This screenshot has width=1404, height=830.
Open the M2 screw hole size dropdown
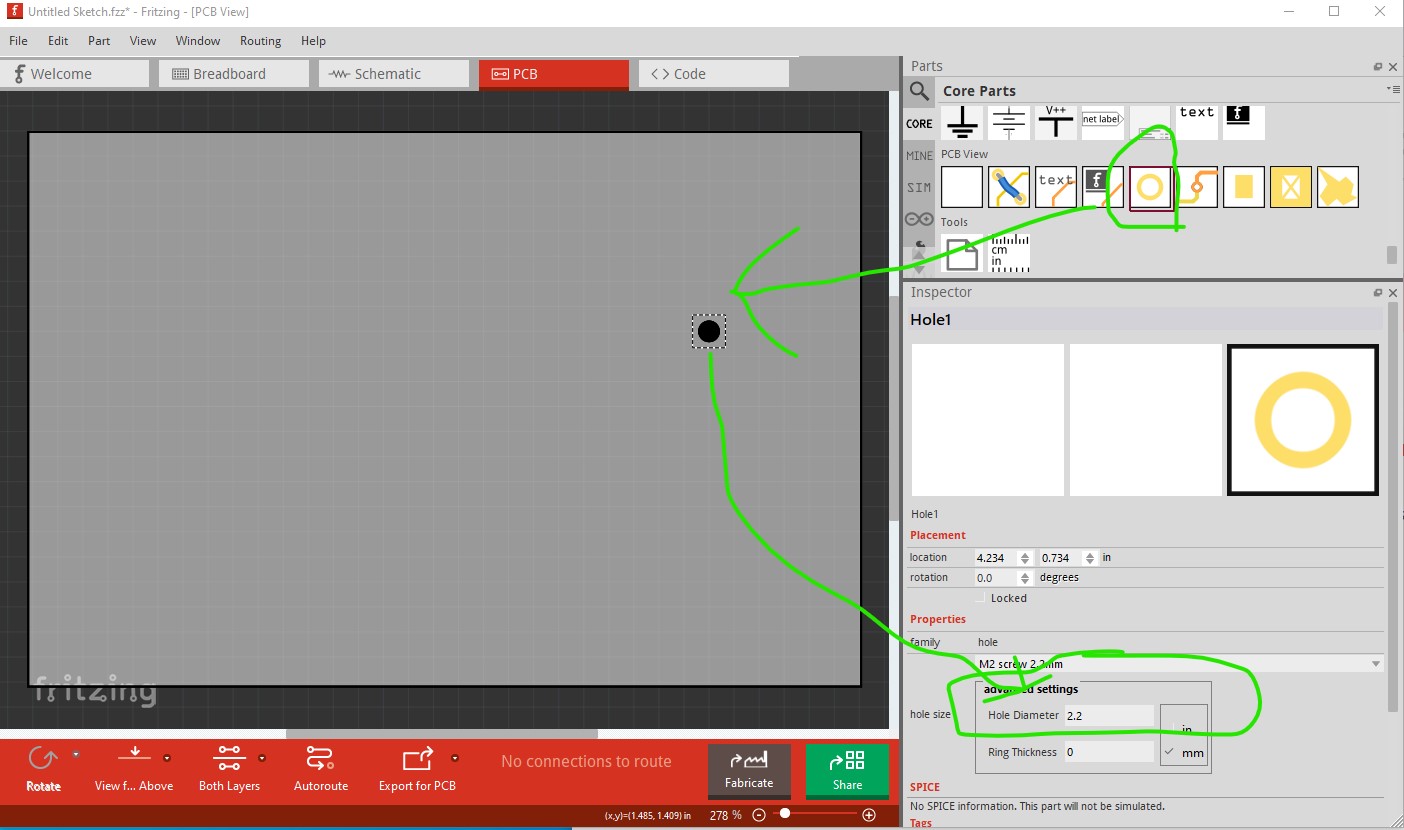point(1179,663)
